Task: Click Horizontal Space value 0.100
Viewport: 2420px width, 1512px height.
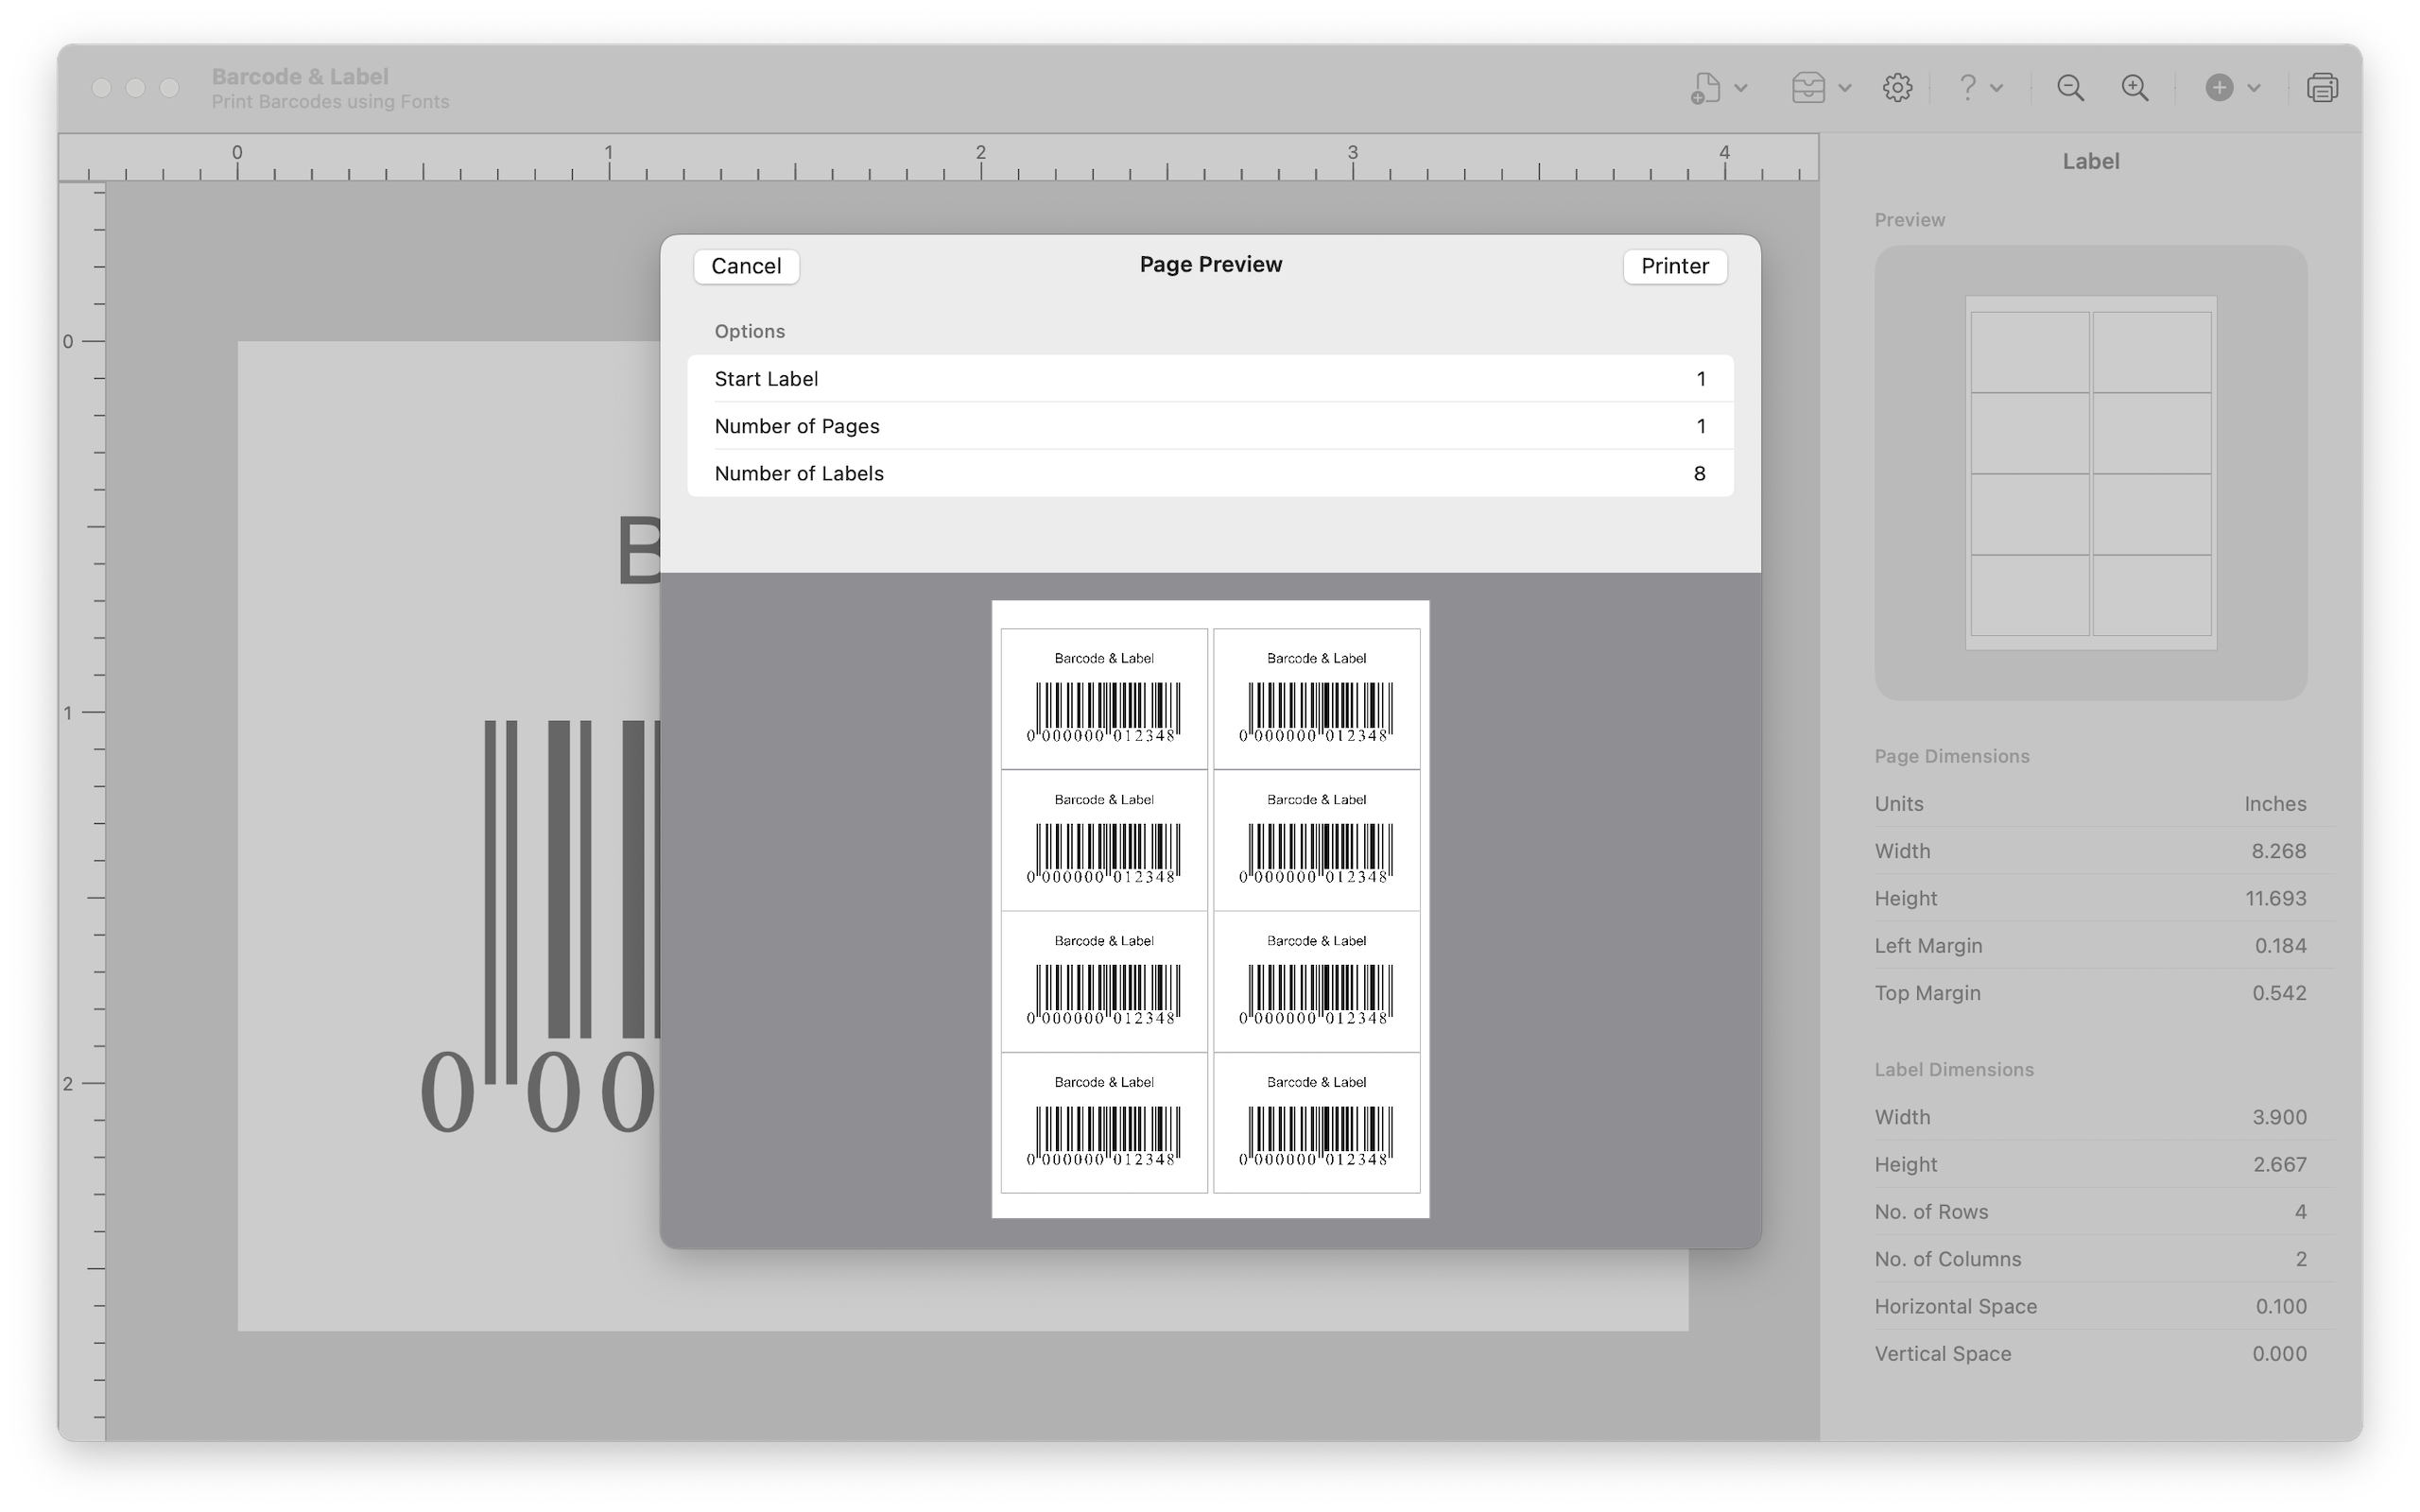Action: tap(2280, 1306)
